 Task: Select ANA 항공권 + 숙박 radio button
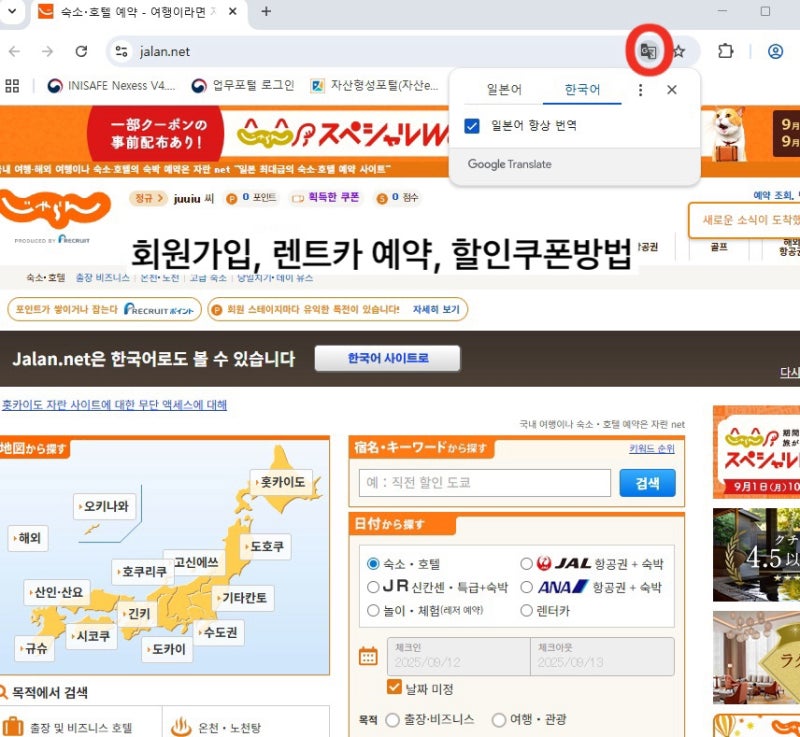click(526, 587)
